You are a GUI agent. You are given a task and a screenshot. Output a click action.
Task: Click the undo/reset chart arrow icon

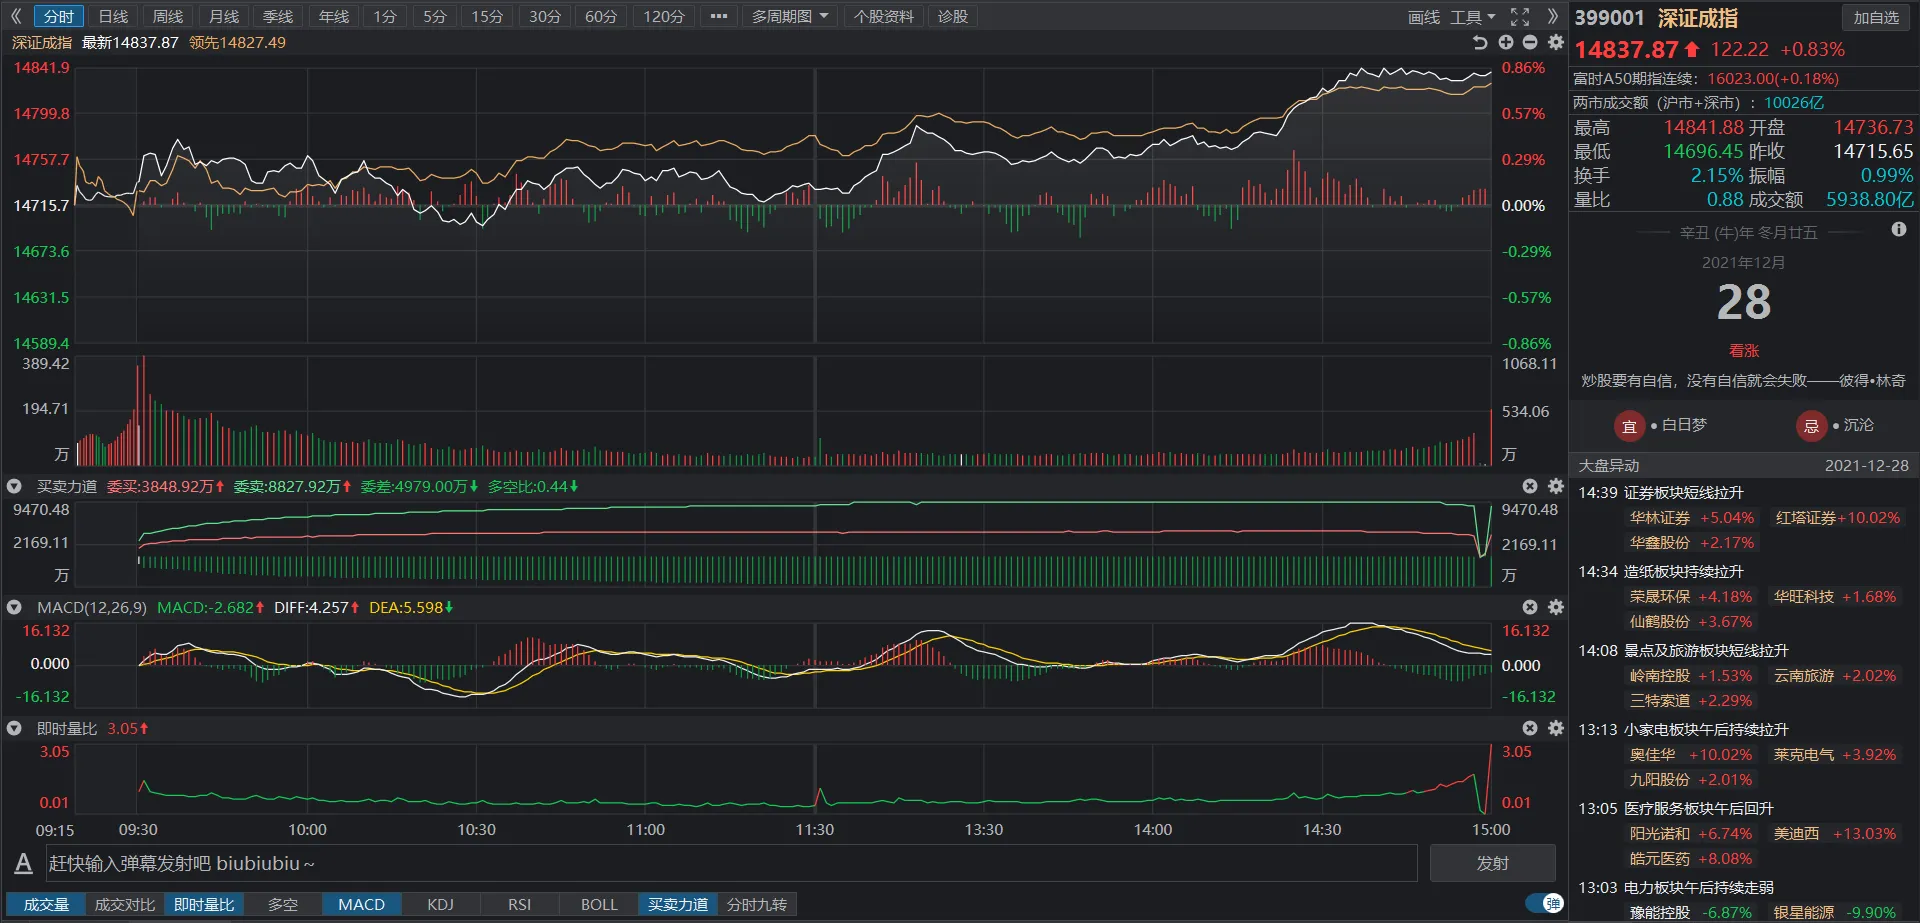(1480, 42)
